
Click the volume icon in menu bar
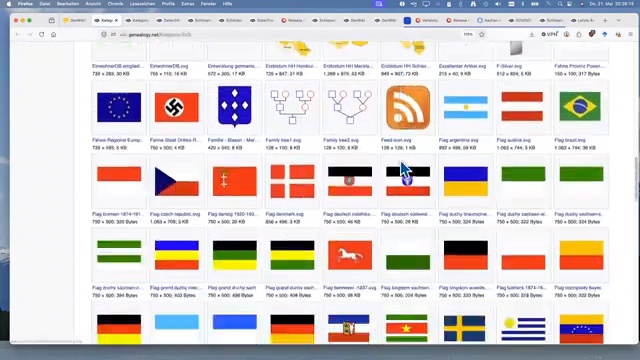[498, 4]
